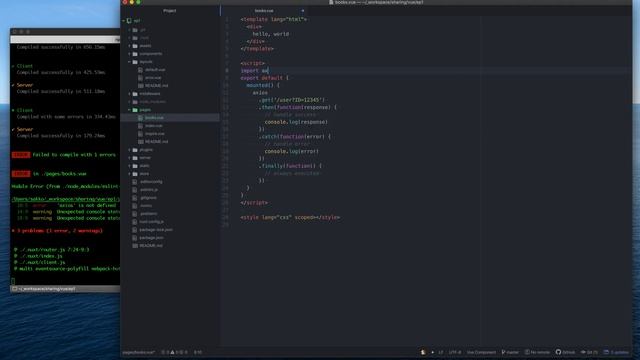The width and height of the screenshot is (640, 360).
Task: Open README.md under layouts folder
Action: point(156,86)
